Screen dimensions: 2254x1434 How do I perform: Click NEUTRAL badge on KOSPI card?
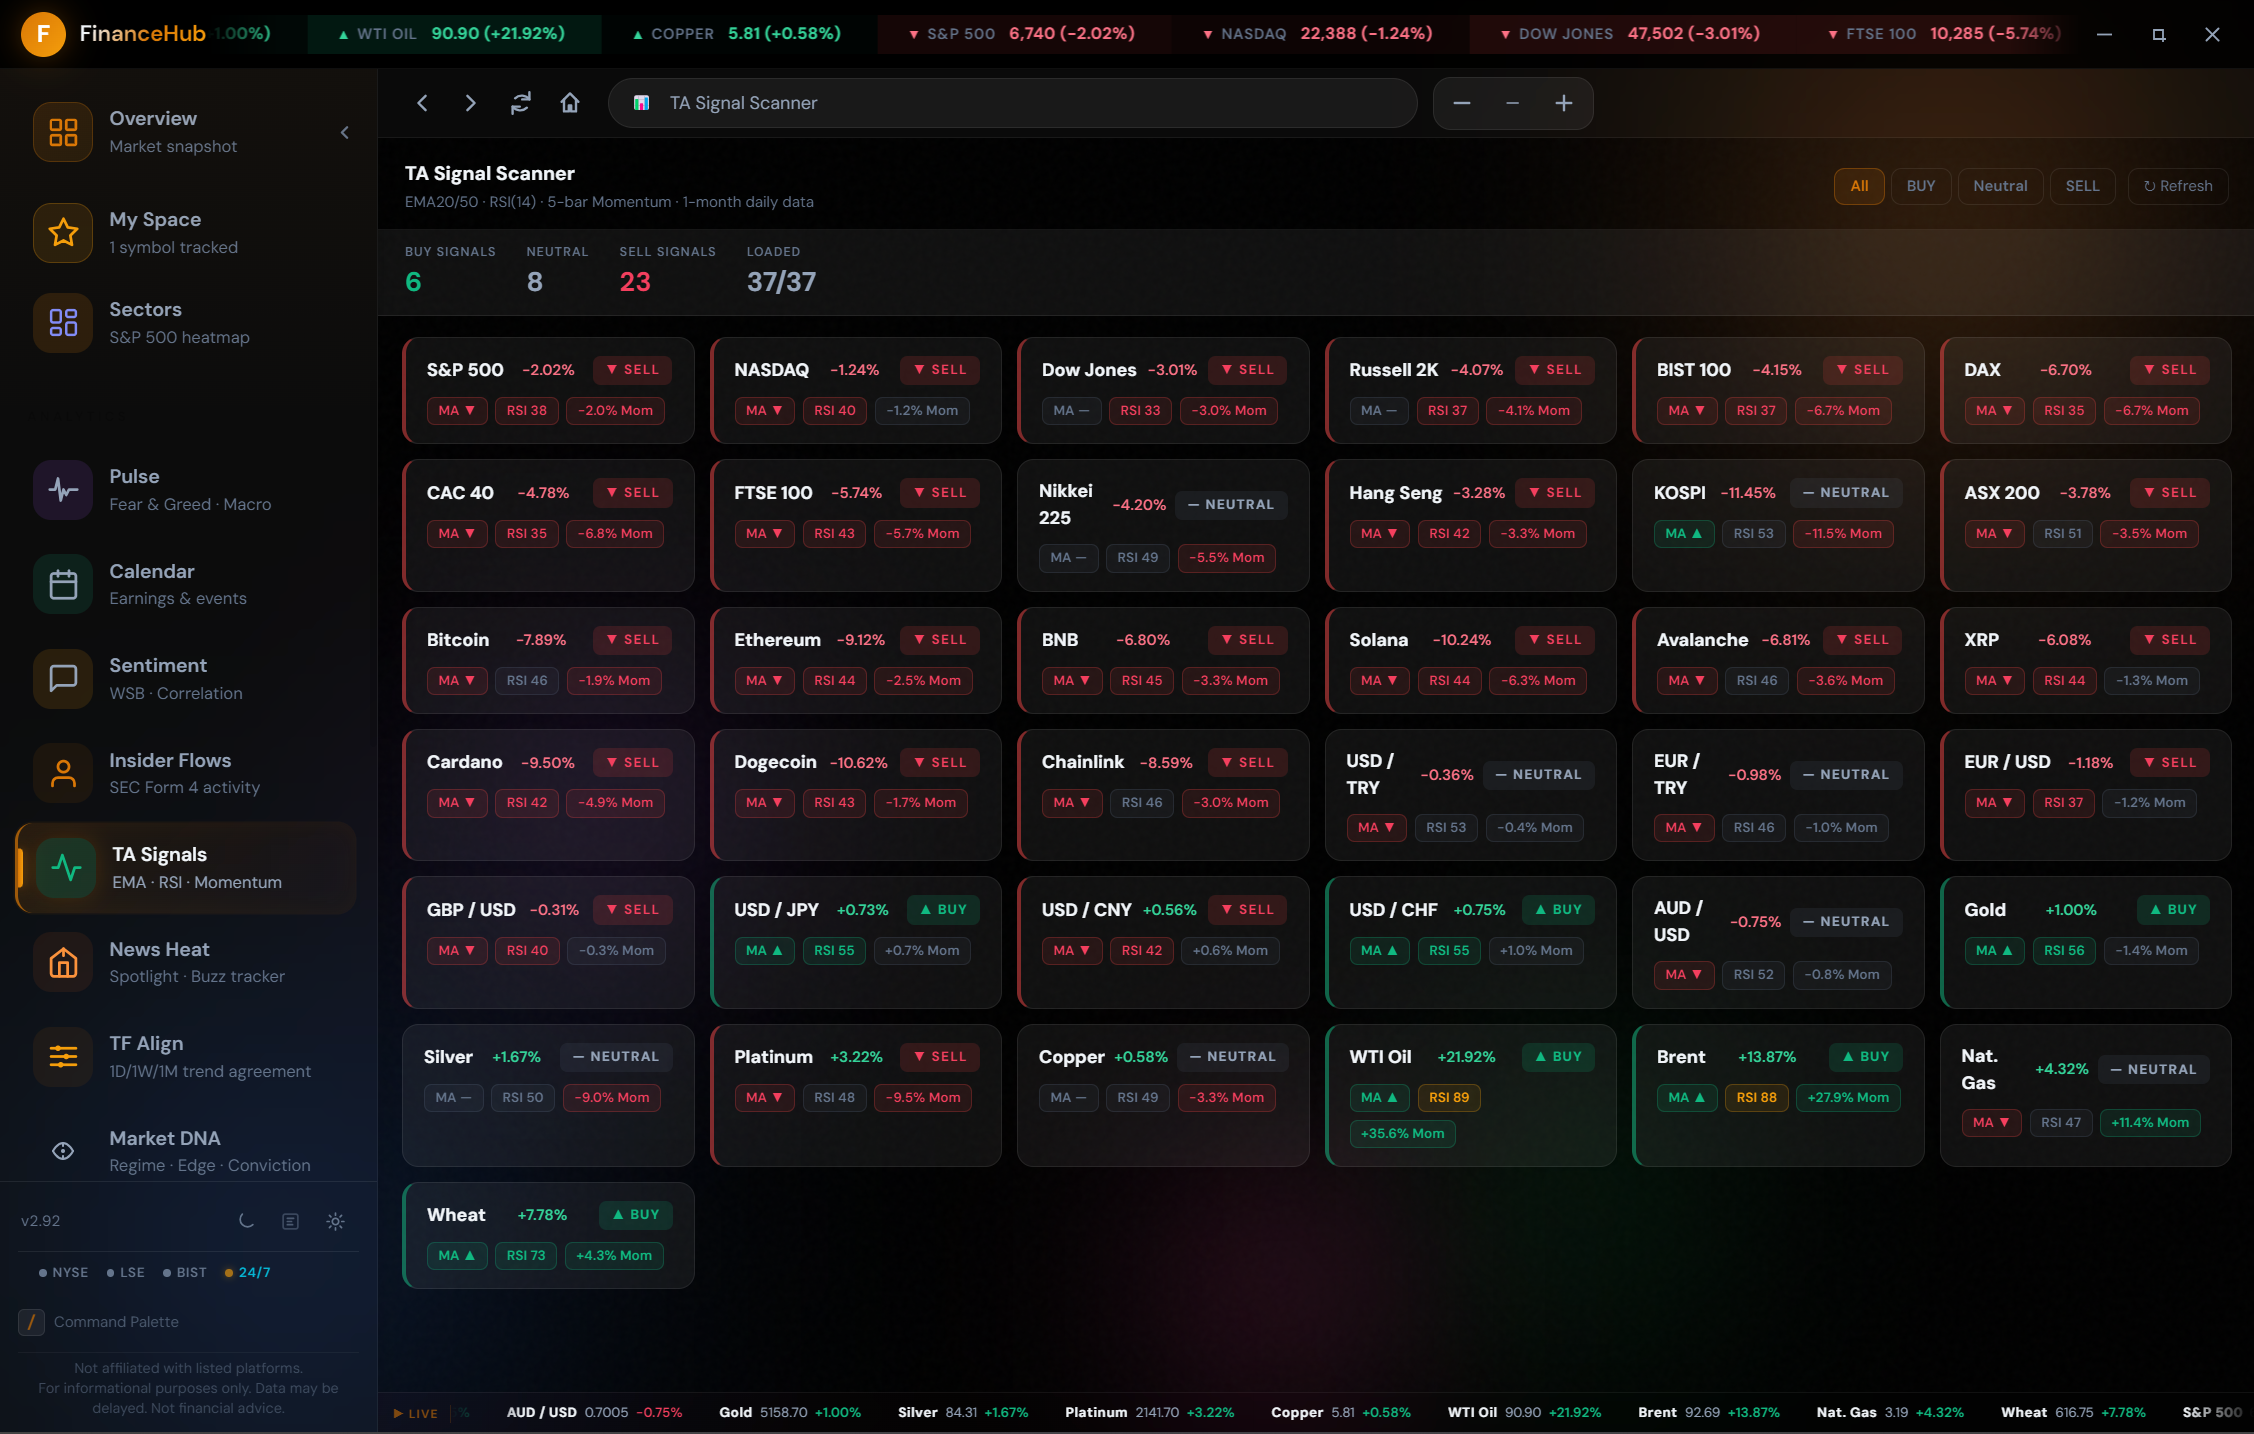1846,493
